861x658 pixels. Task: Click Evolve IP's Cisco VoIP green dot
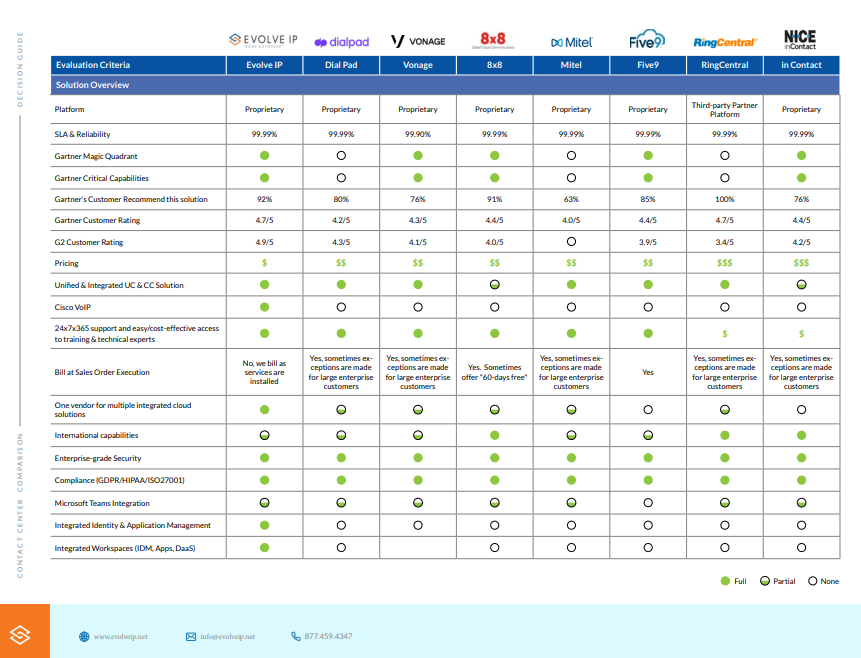pos(265,307)
